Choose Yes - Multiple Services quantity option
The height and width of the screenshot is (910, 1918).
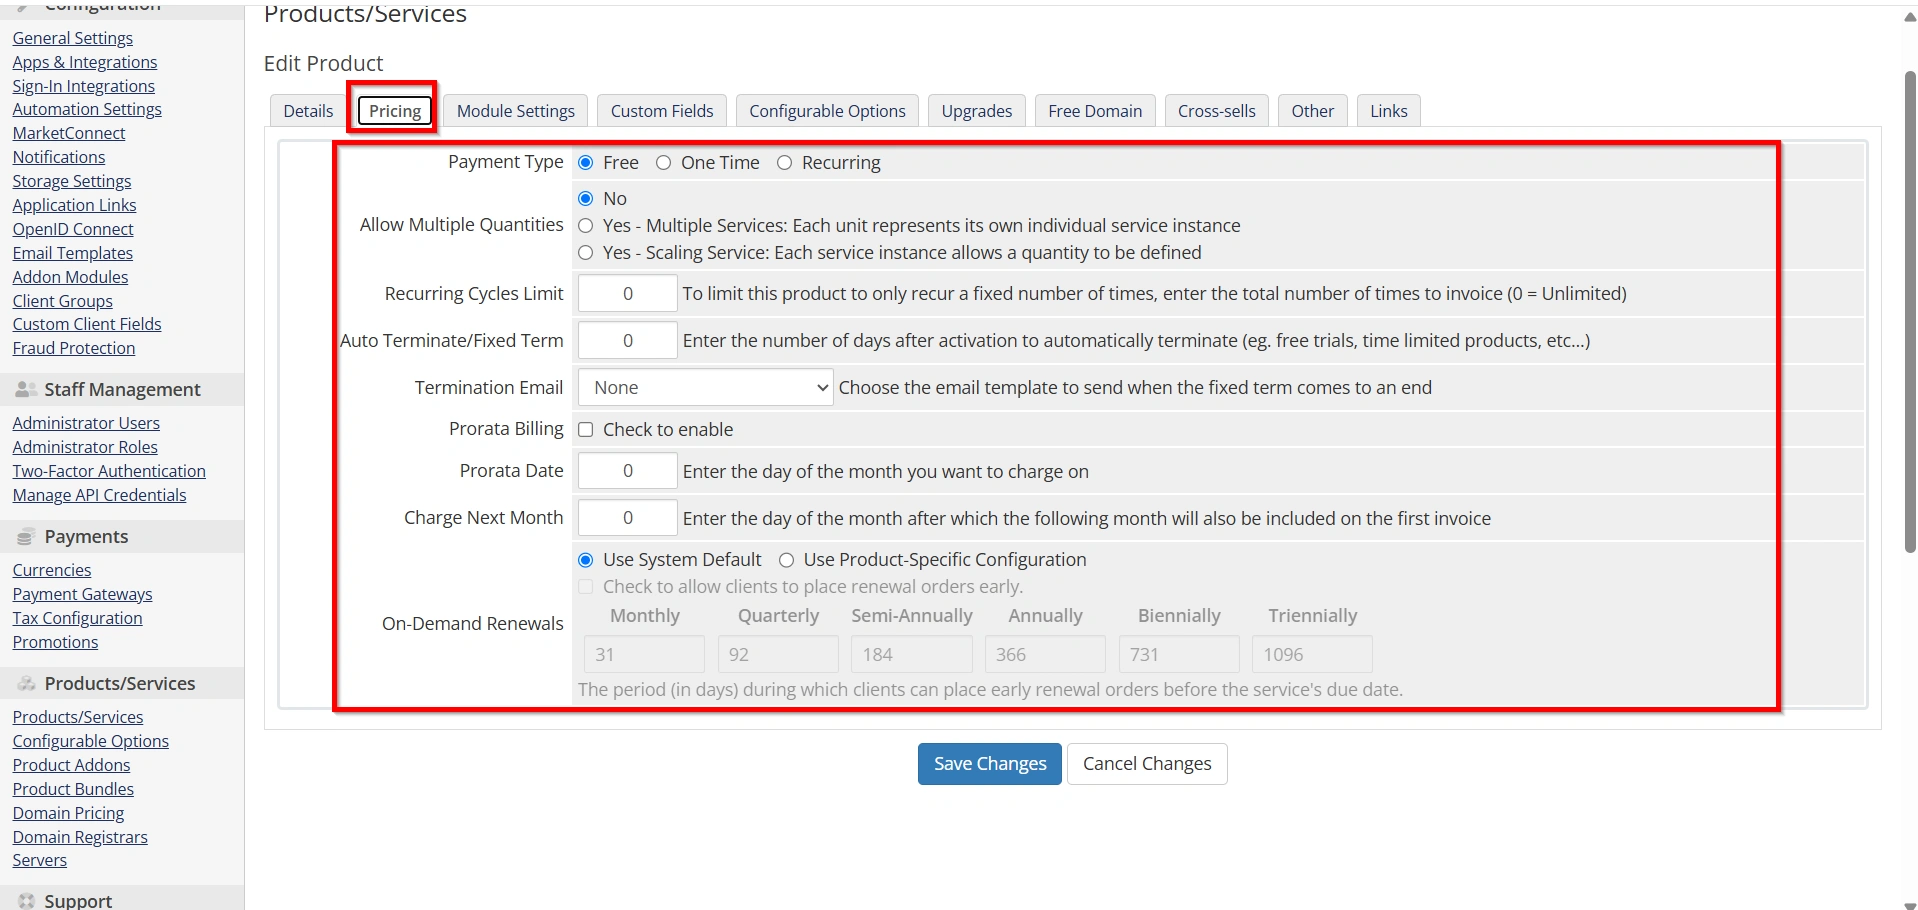[586, 226]
